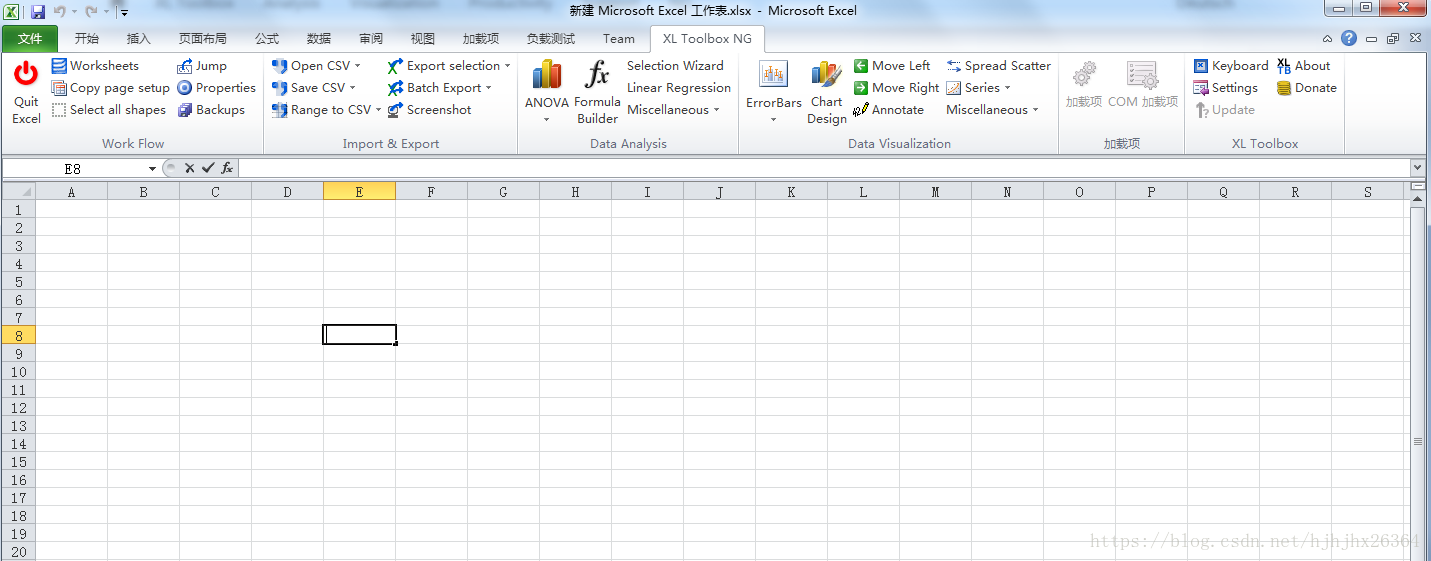Expand the Save CSV dropdown
Image resolution: width=1431 pixels, height=561 pixels.
point(353,87)
